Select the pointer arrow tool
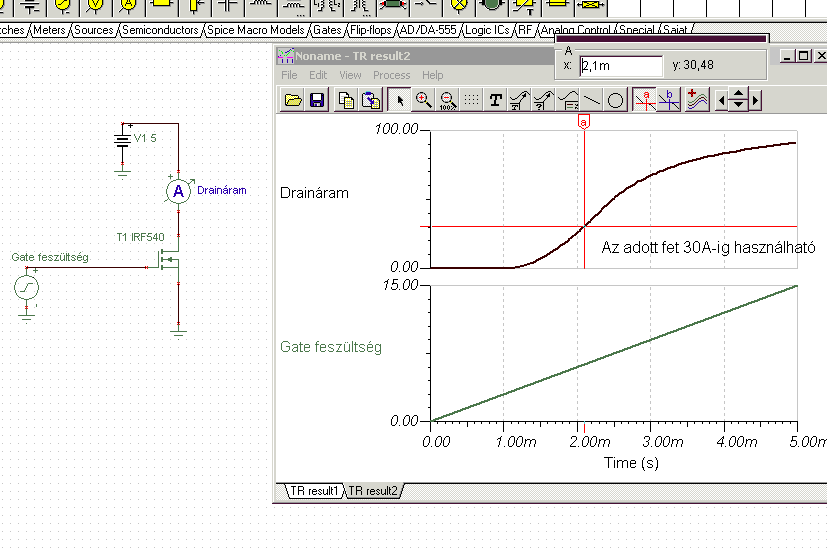This screenshot has height=548, width=827. coord(399,100)
